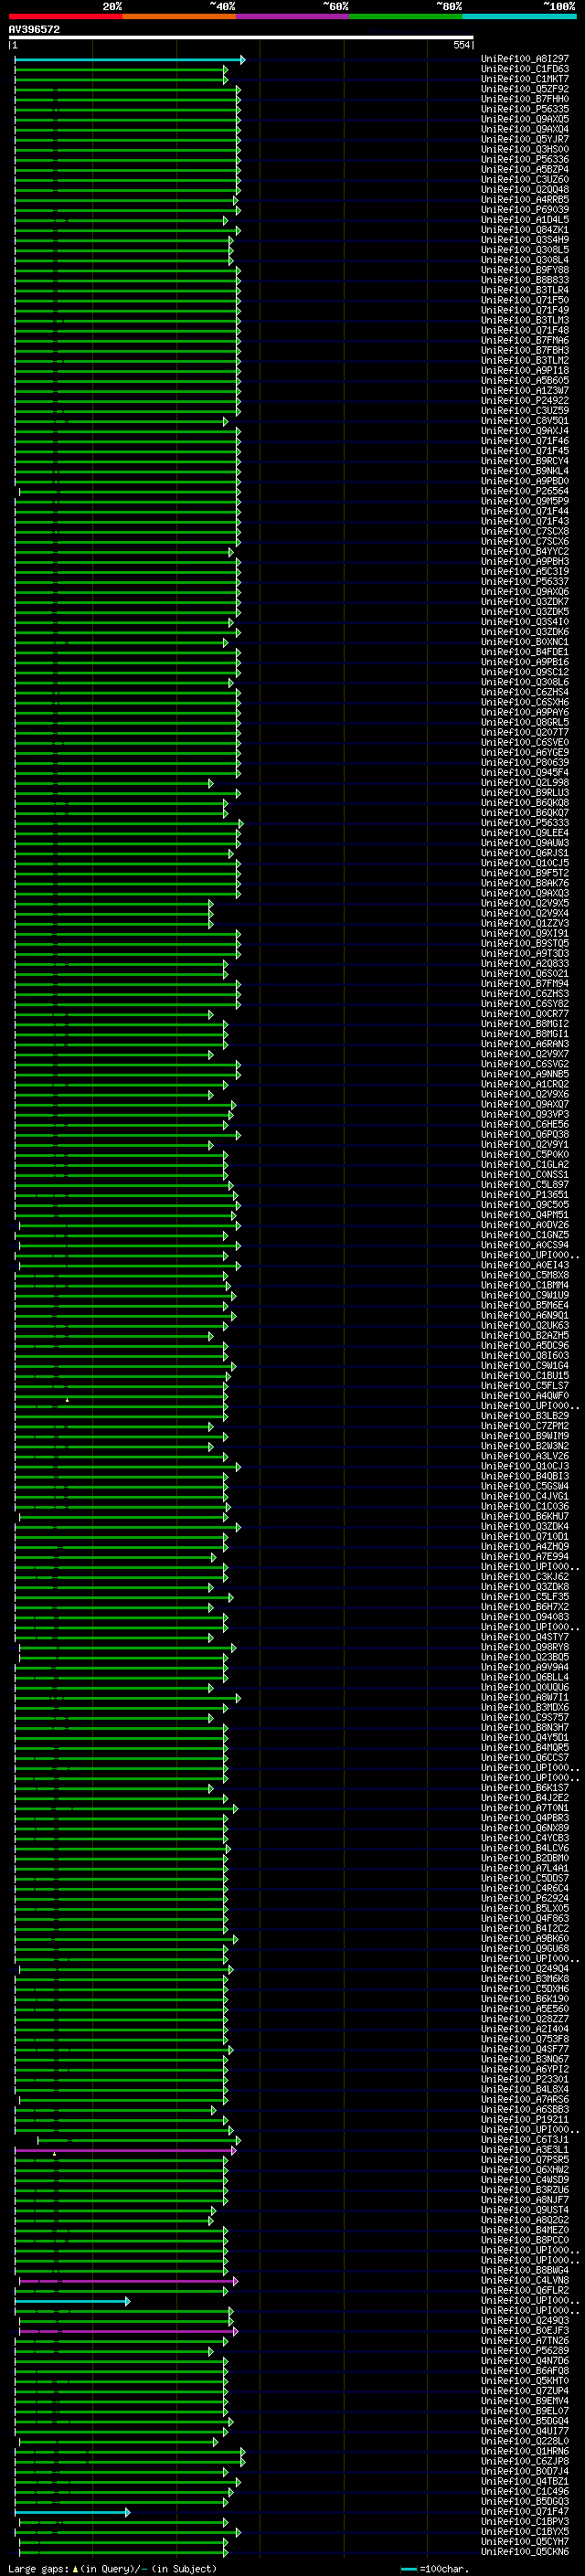The image size is (585, 2576).
Task: Select label UniRef100_P26564
Action: [x=525, y=491]
